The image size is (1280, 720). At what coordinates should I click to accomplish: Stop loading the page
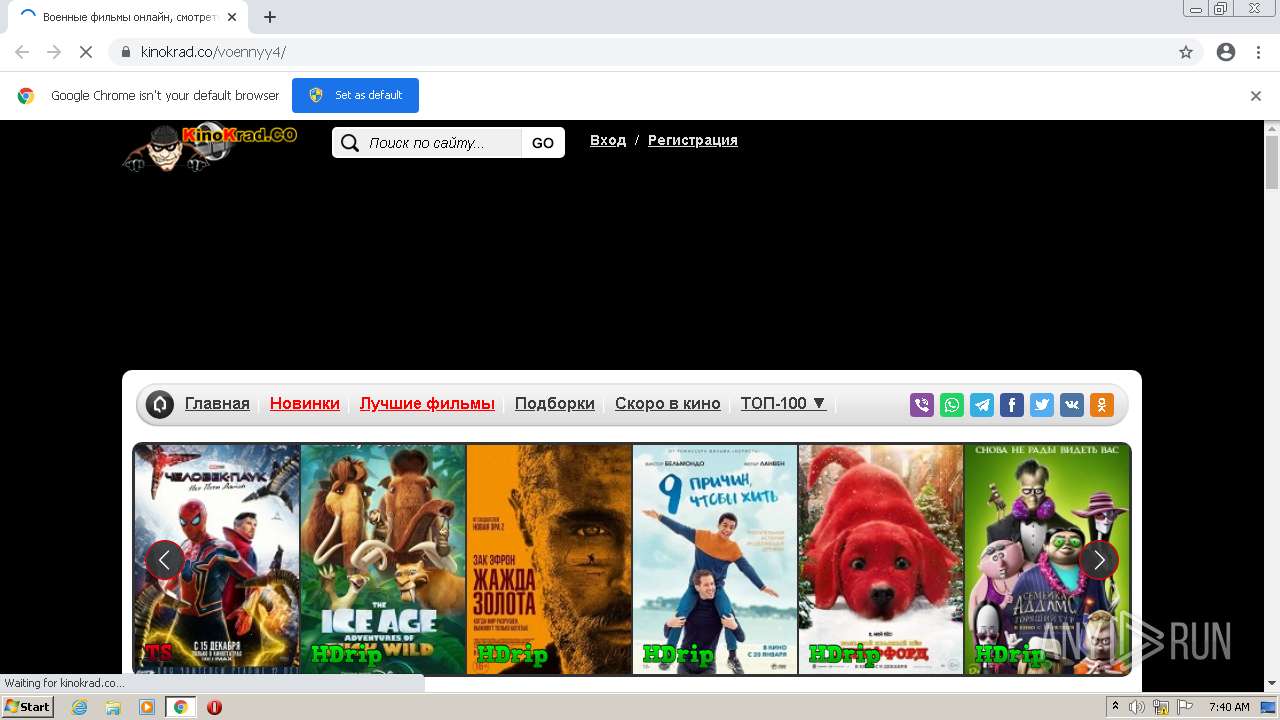(85, 52)
